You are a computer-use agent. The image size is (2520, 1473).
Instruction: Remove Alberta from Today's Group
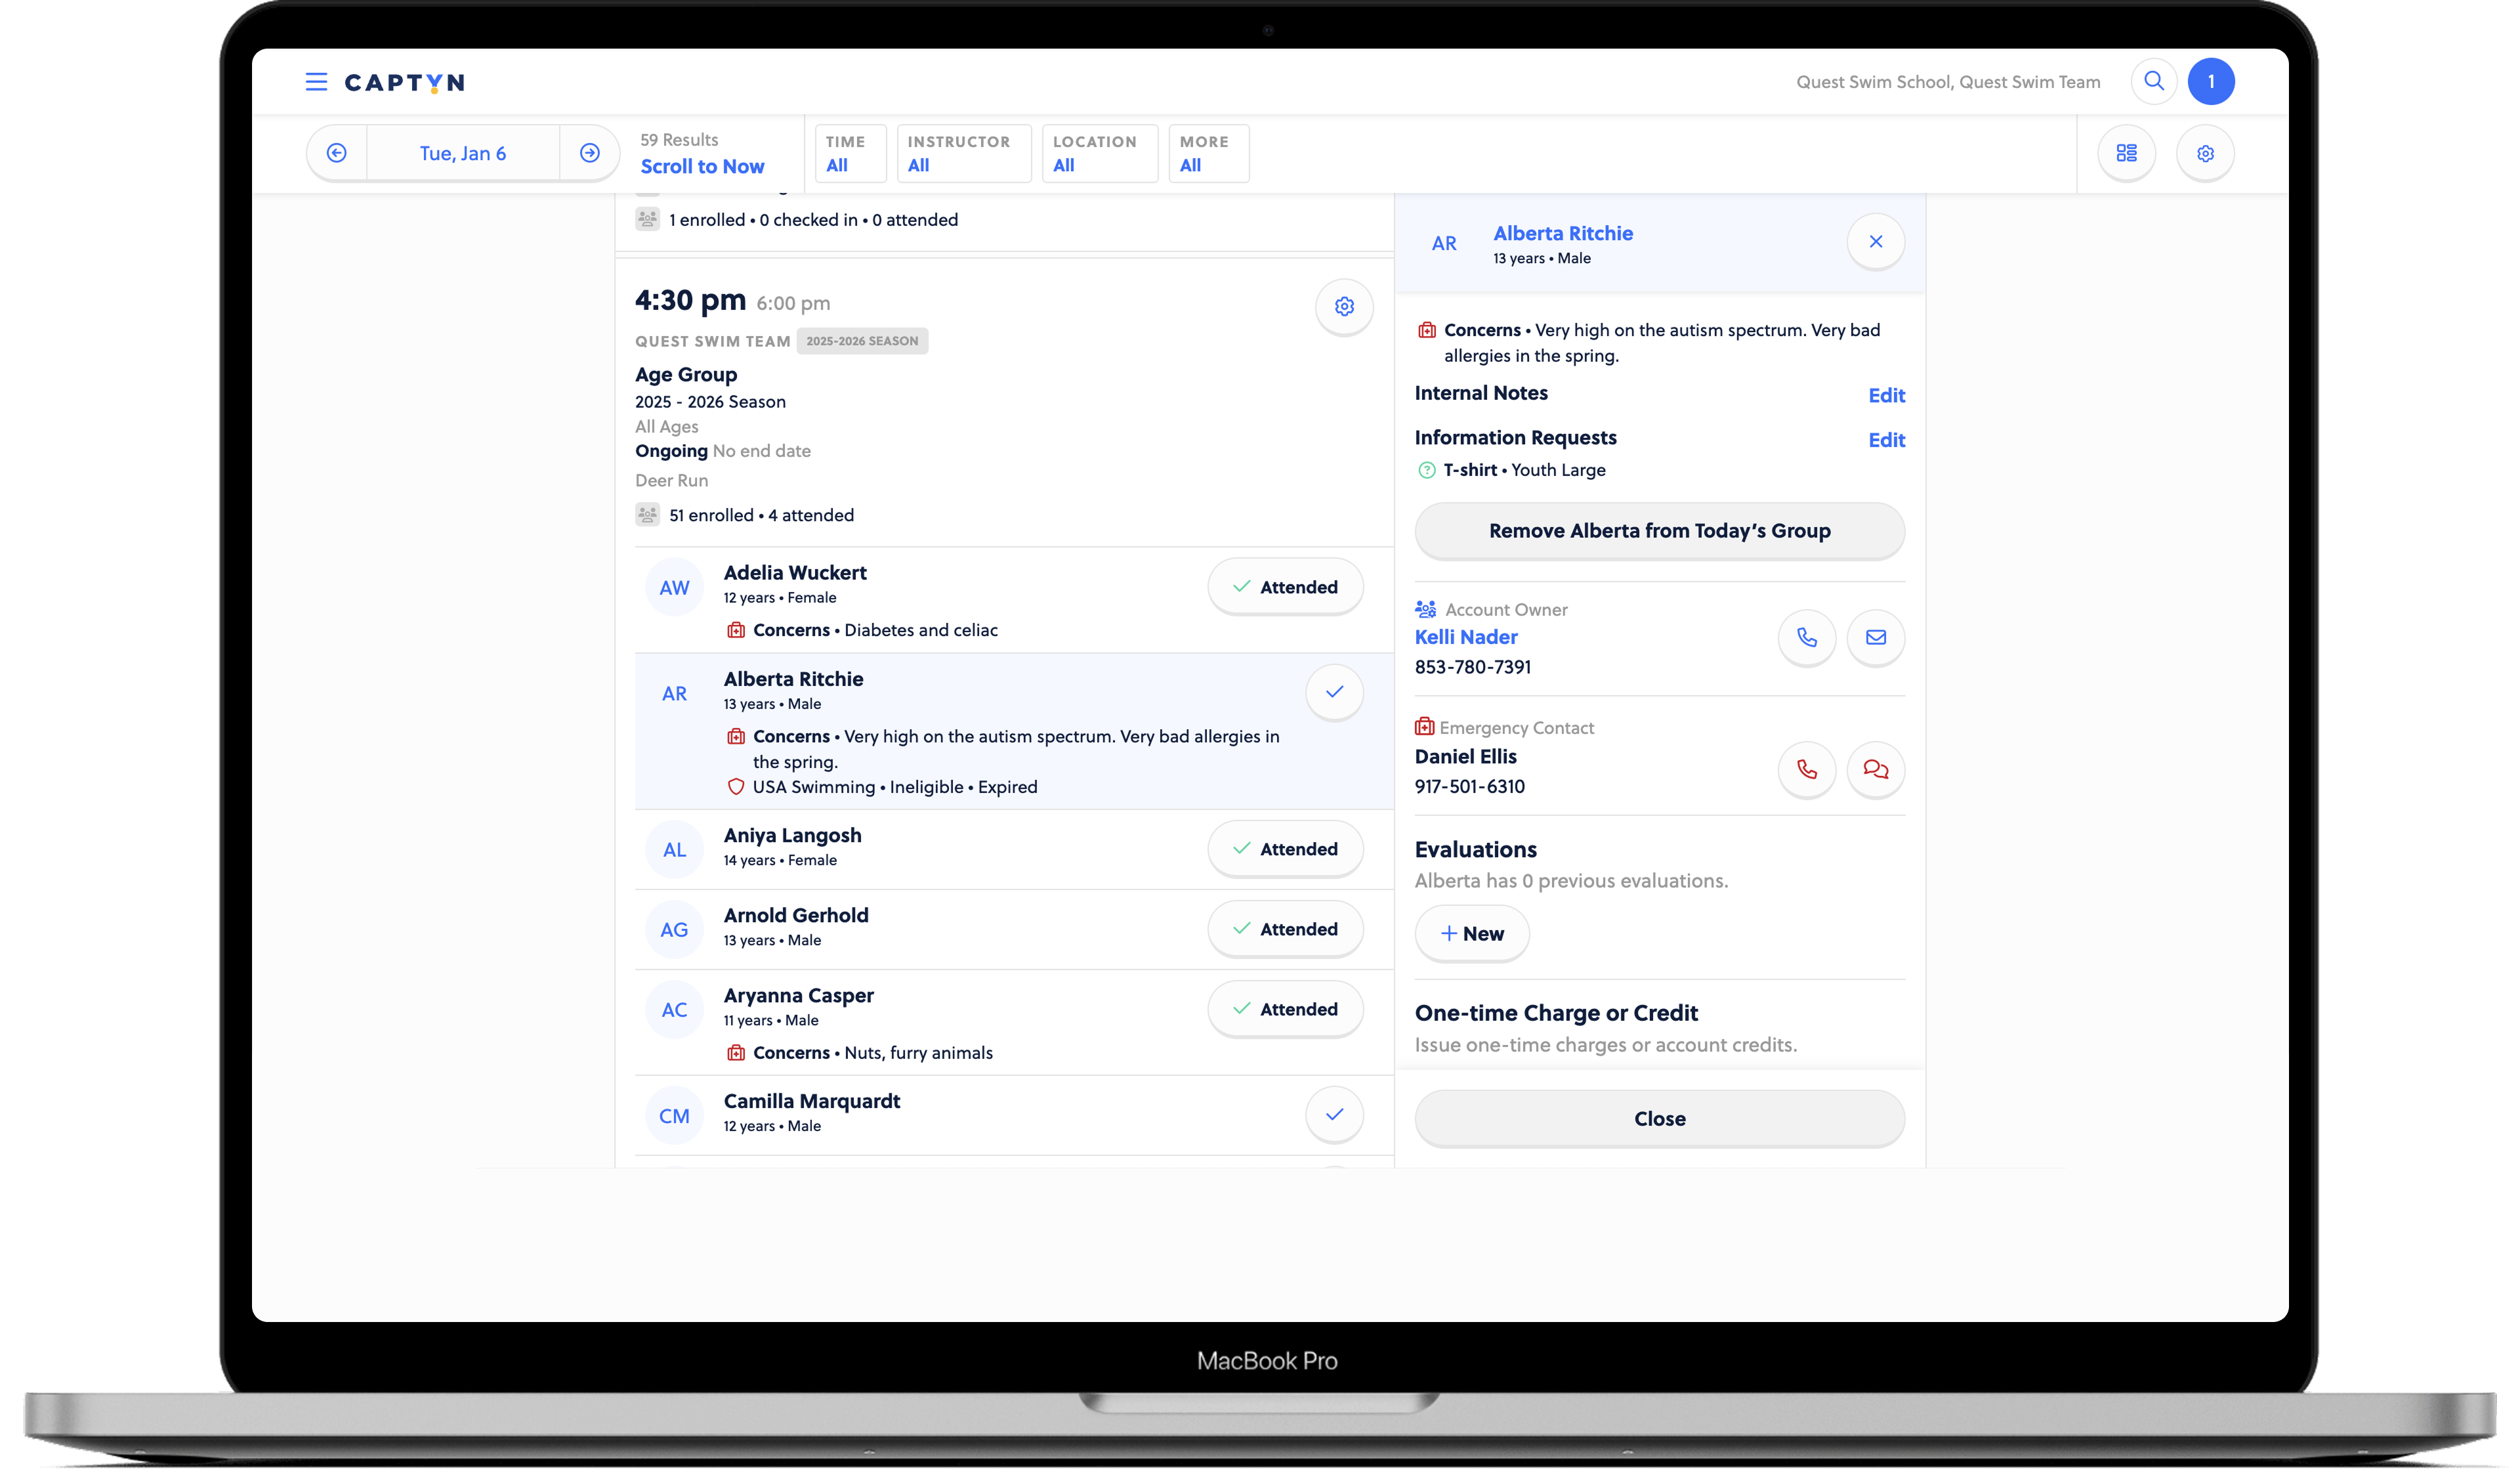click(1659, 531)
